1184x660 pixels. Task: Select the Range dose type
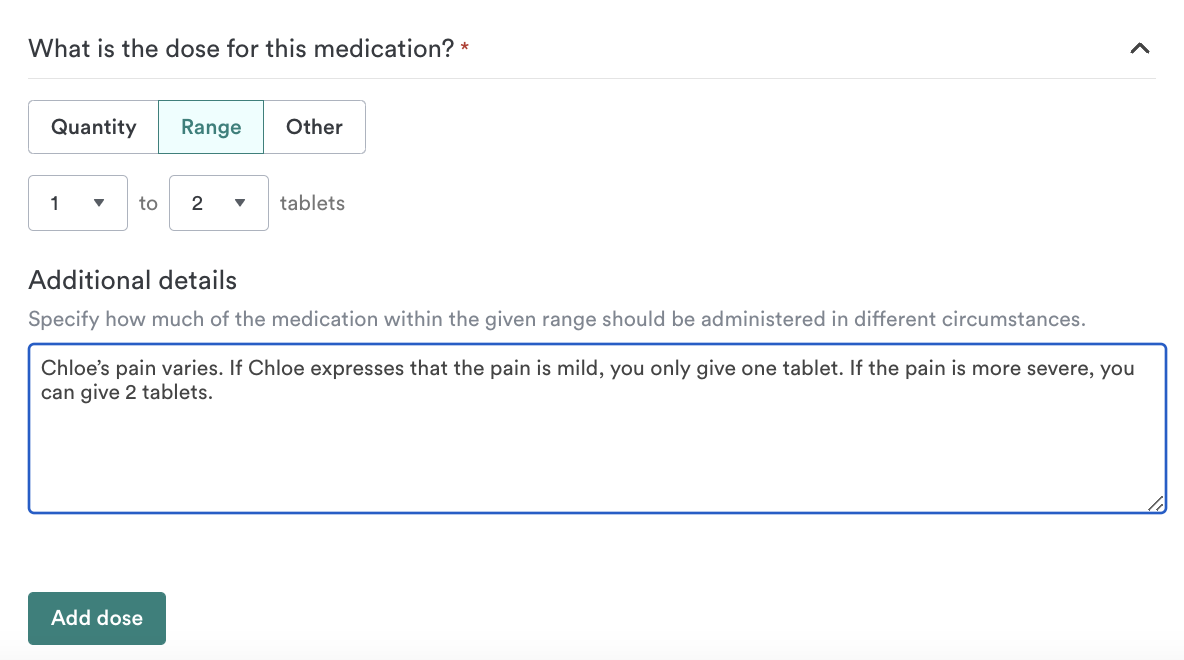click(211, 127)
